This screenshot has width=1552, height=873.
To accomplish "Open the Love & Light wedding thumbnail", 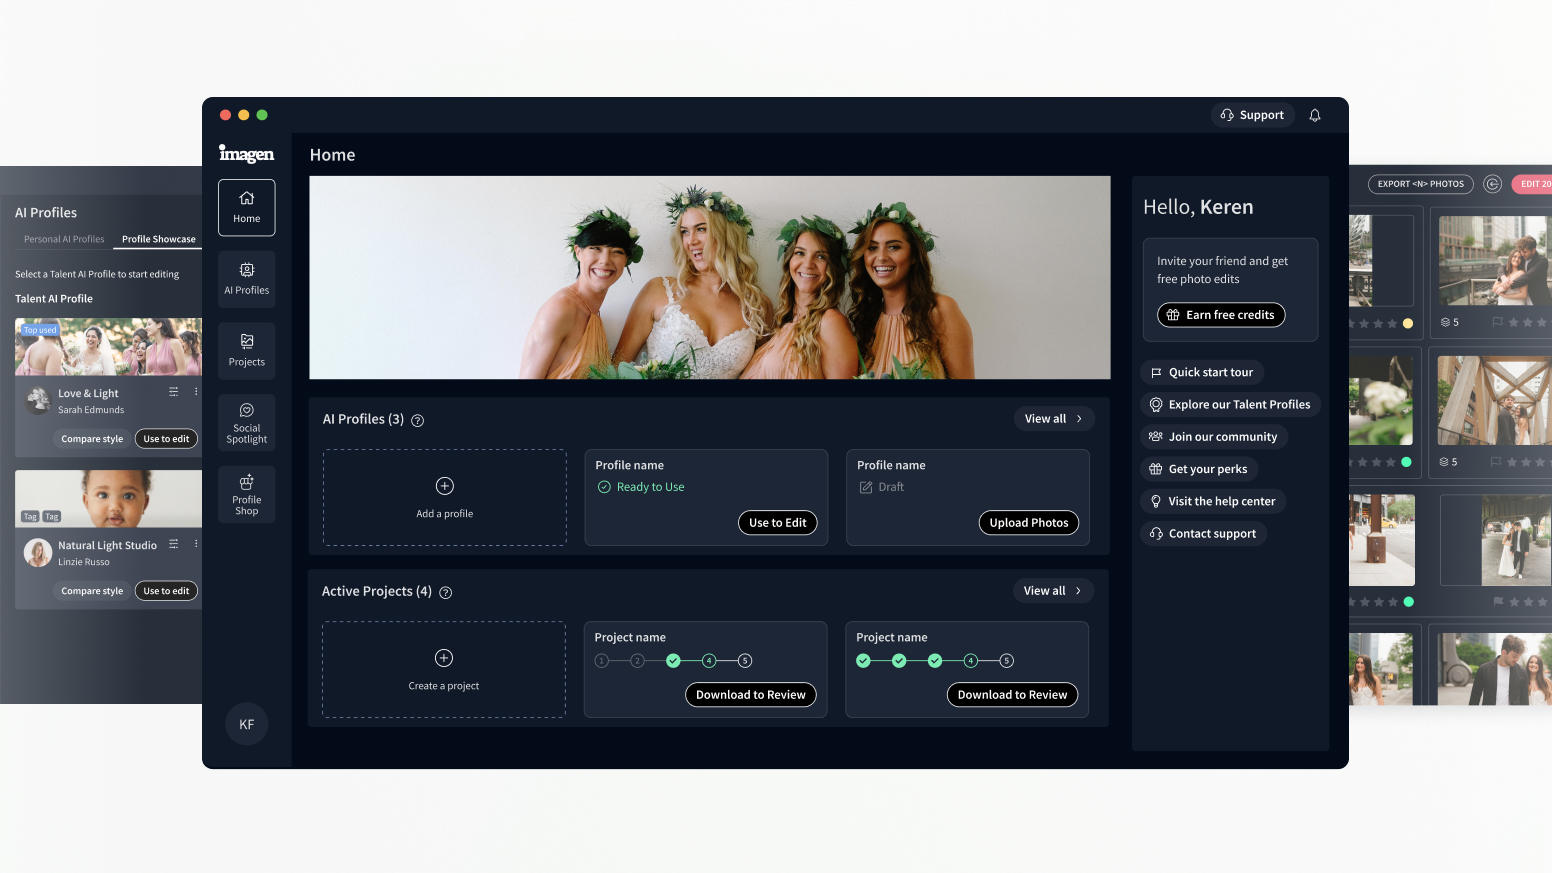I will pos(108,347).
